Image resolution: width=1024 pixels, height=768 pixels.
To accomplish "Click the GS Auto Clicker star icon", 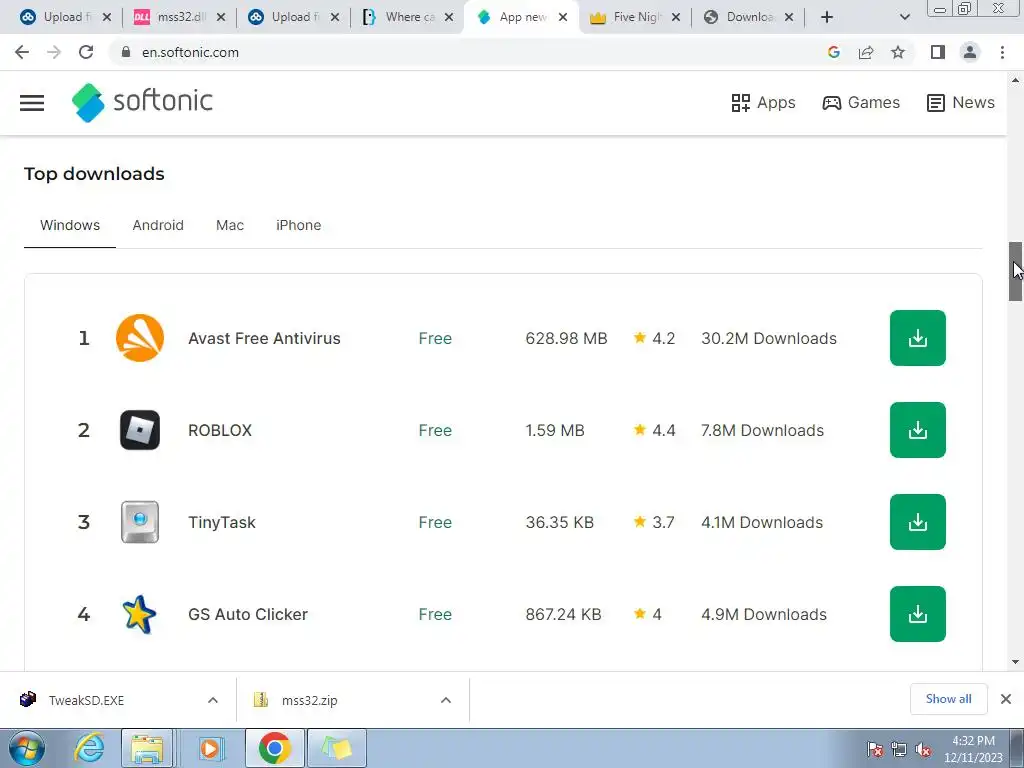I will point(139,615).
